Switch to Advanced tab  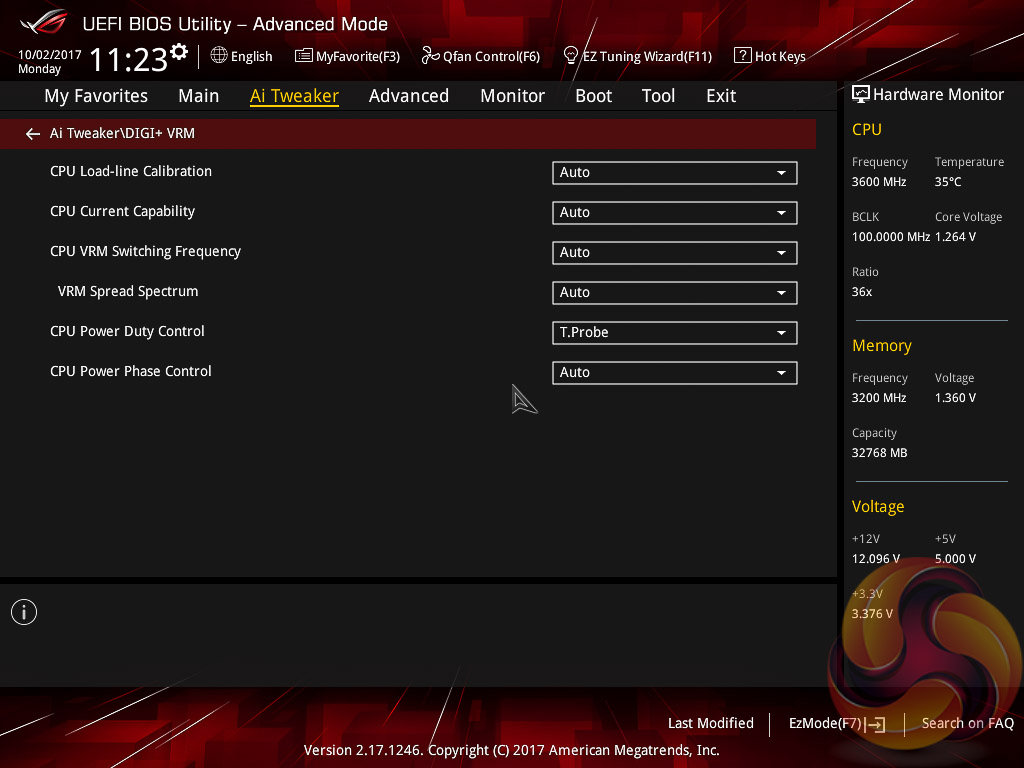tap(409, 96)
